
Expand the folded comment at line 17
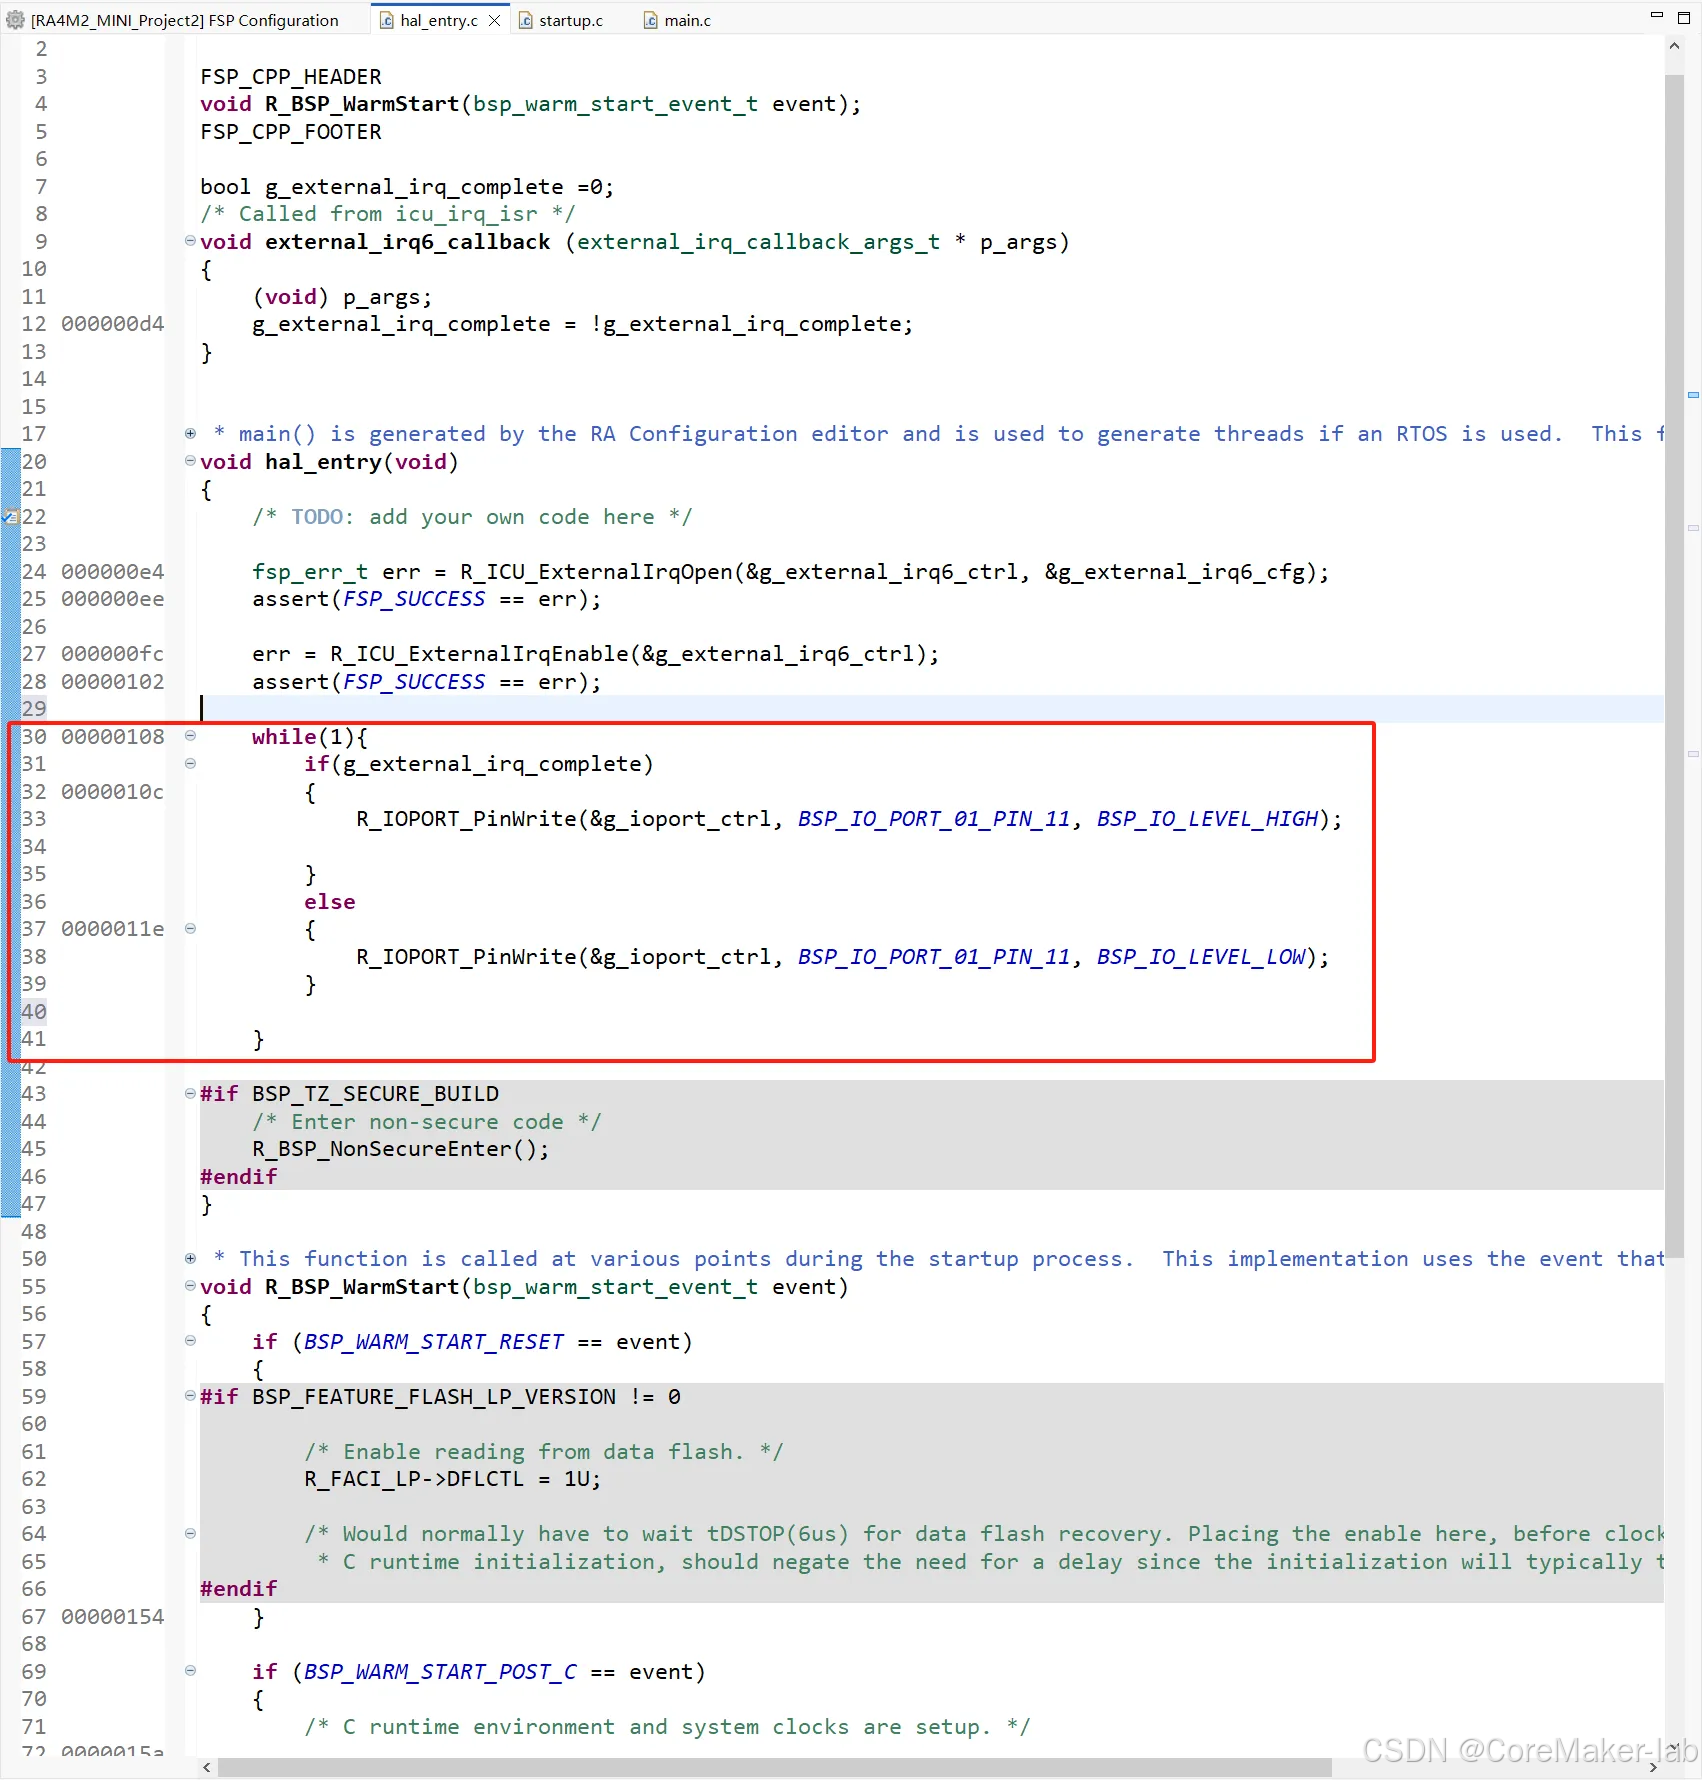tap(190, 434)
